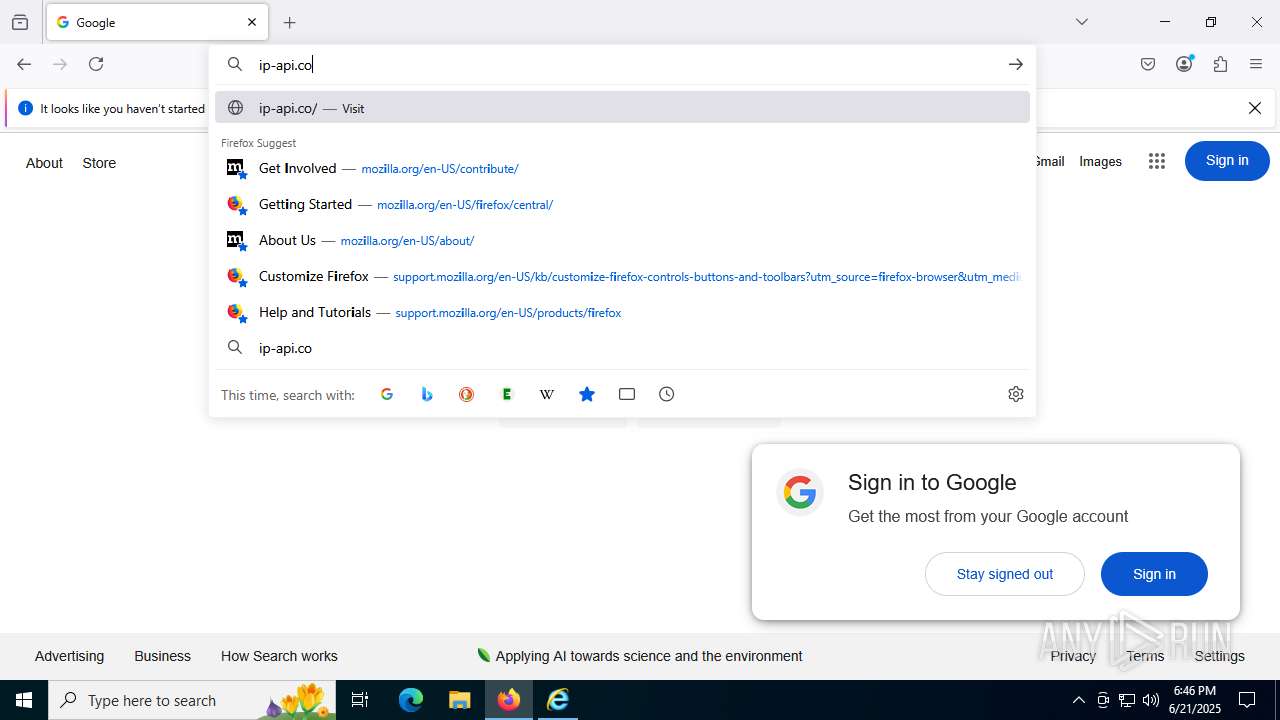Search this time with DuckDuckGo

coord(467,394)
